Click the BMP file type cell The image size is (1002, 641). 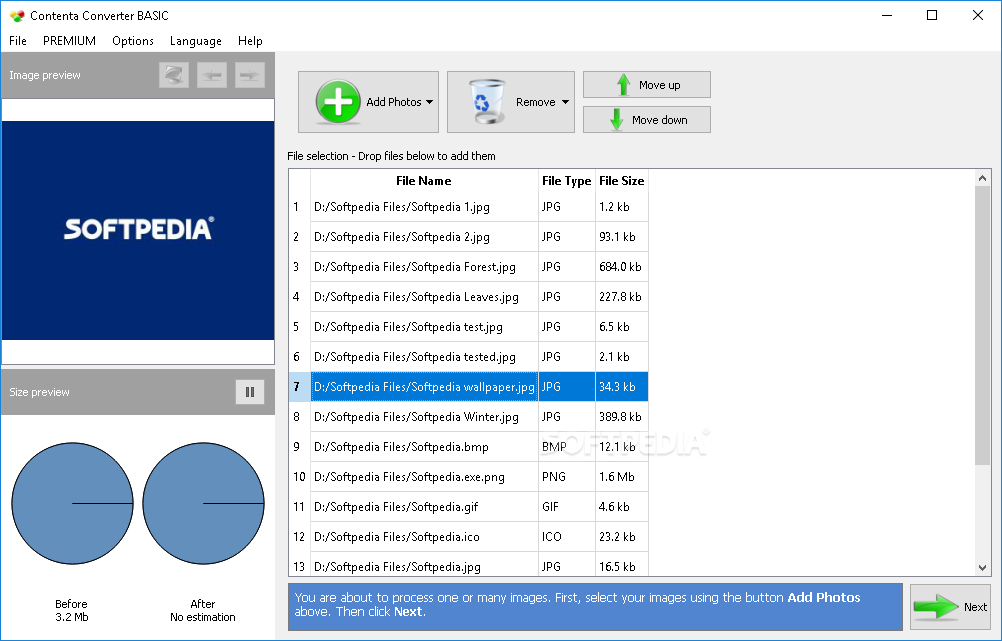567,447
